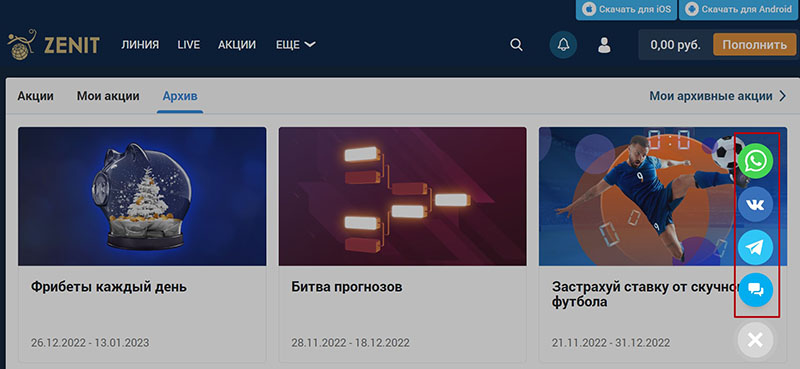Switch to the Акции tab
Viewport: 800px width, 369px height.
[x=35, y=96]
